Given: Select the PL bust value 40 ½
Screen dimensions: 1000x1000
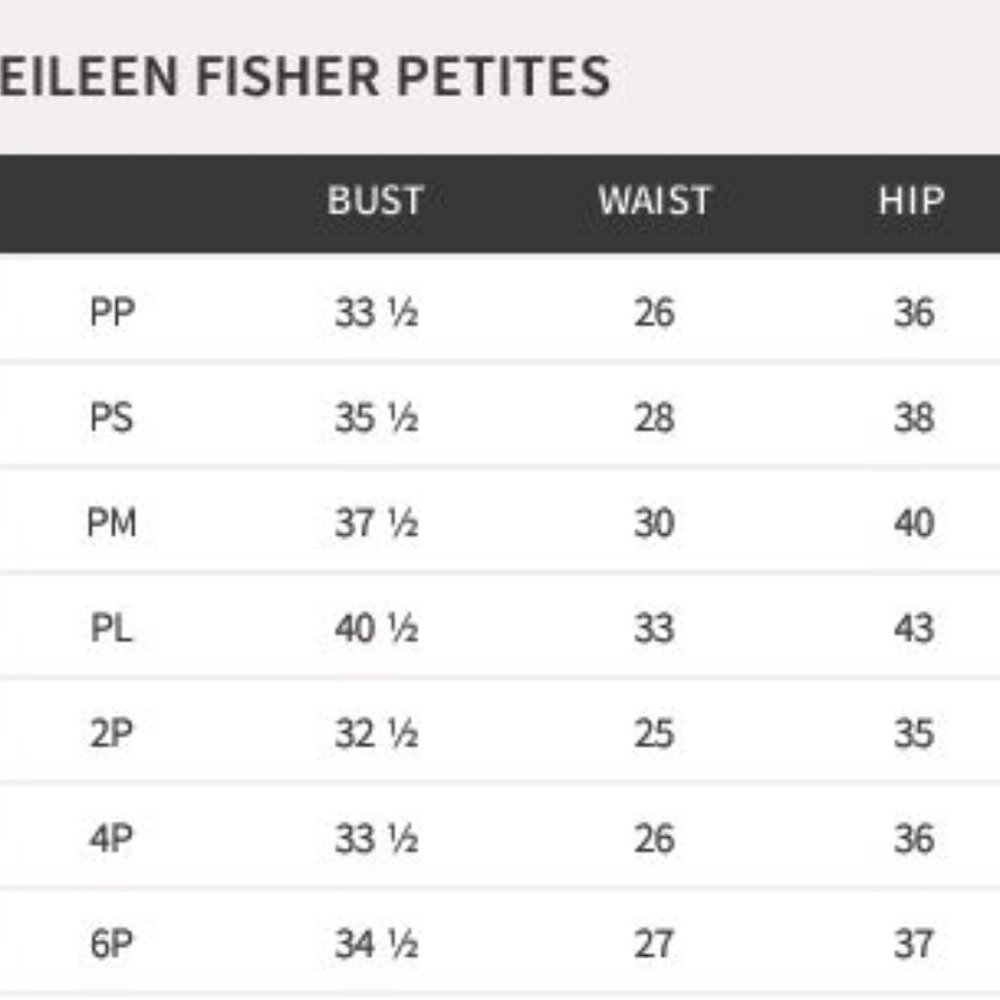Looking at the screenshot, I should [376, 629].
